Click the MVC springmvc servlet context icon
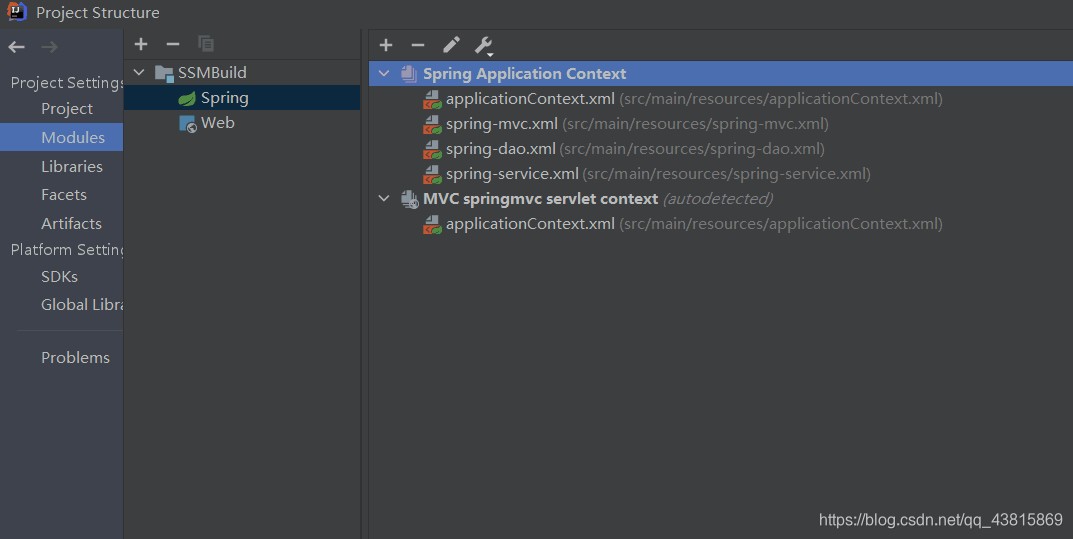The image size is (1073, 539). click(409, 199)
